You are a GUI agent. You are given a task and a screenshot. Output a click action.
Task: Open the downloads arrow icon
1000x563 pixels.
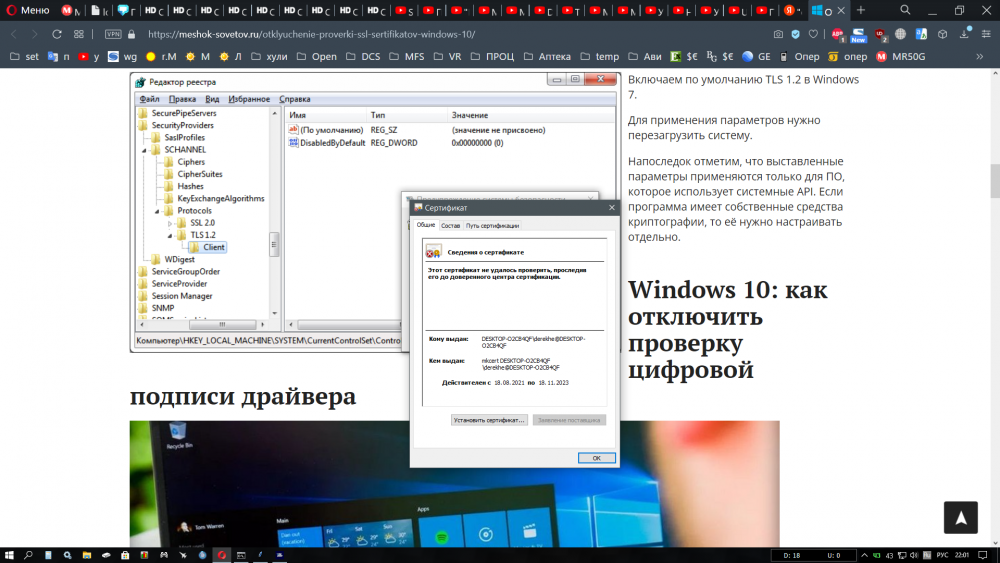click(x=965, y=34)
